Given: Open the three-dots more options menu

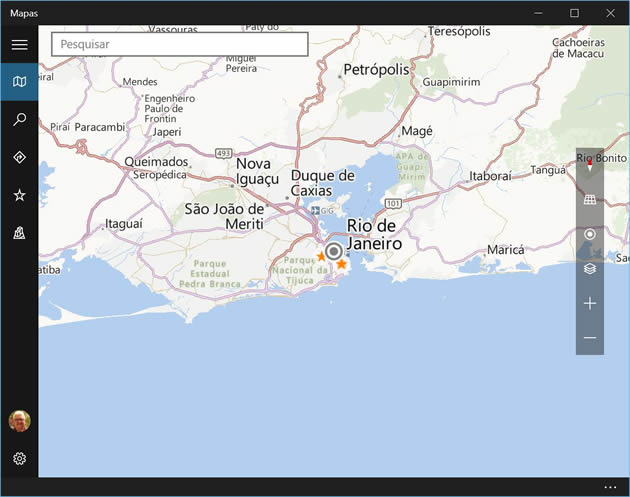Looking at the screenshot, I should click(x=610, y=487).
